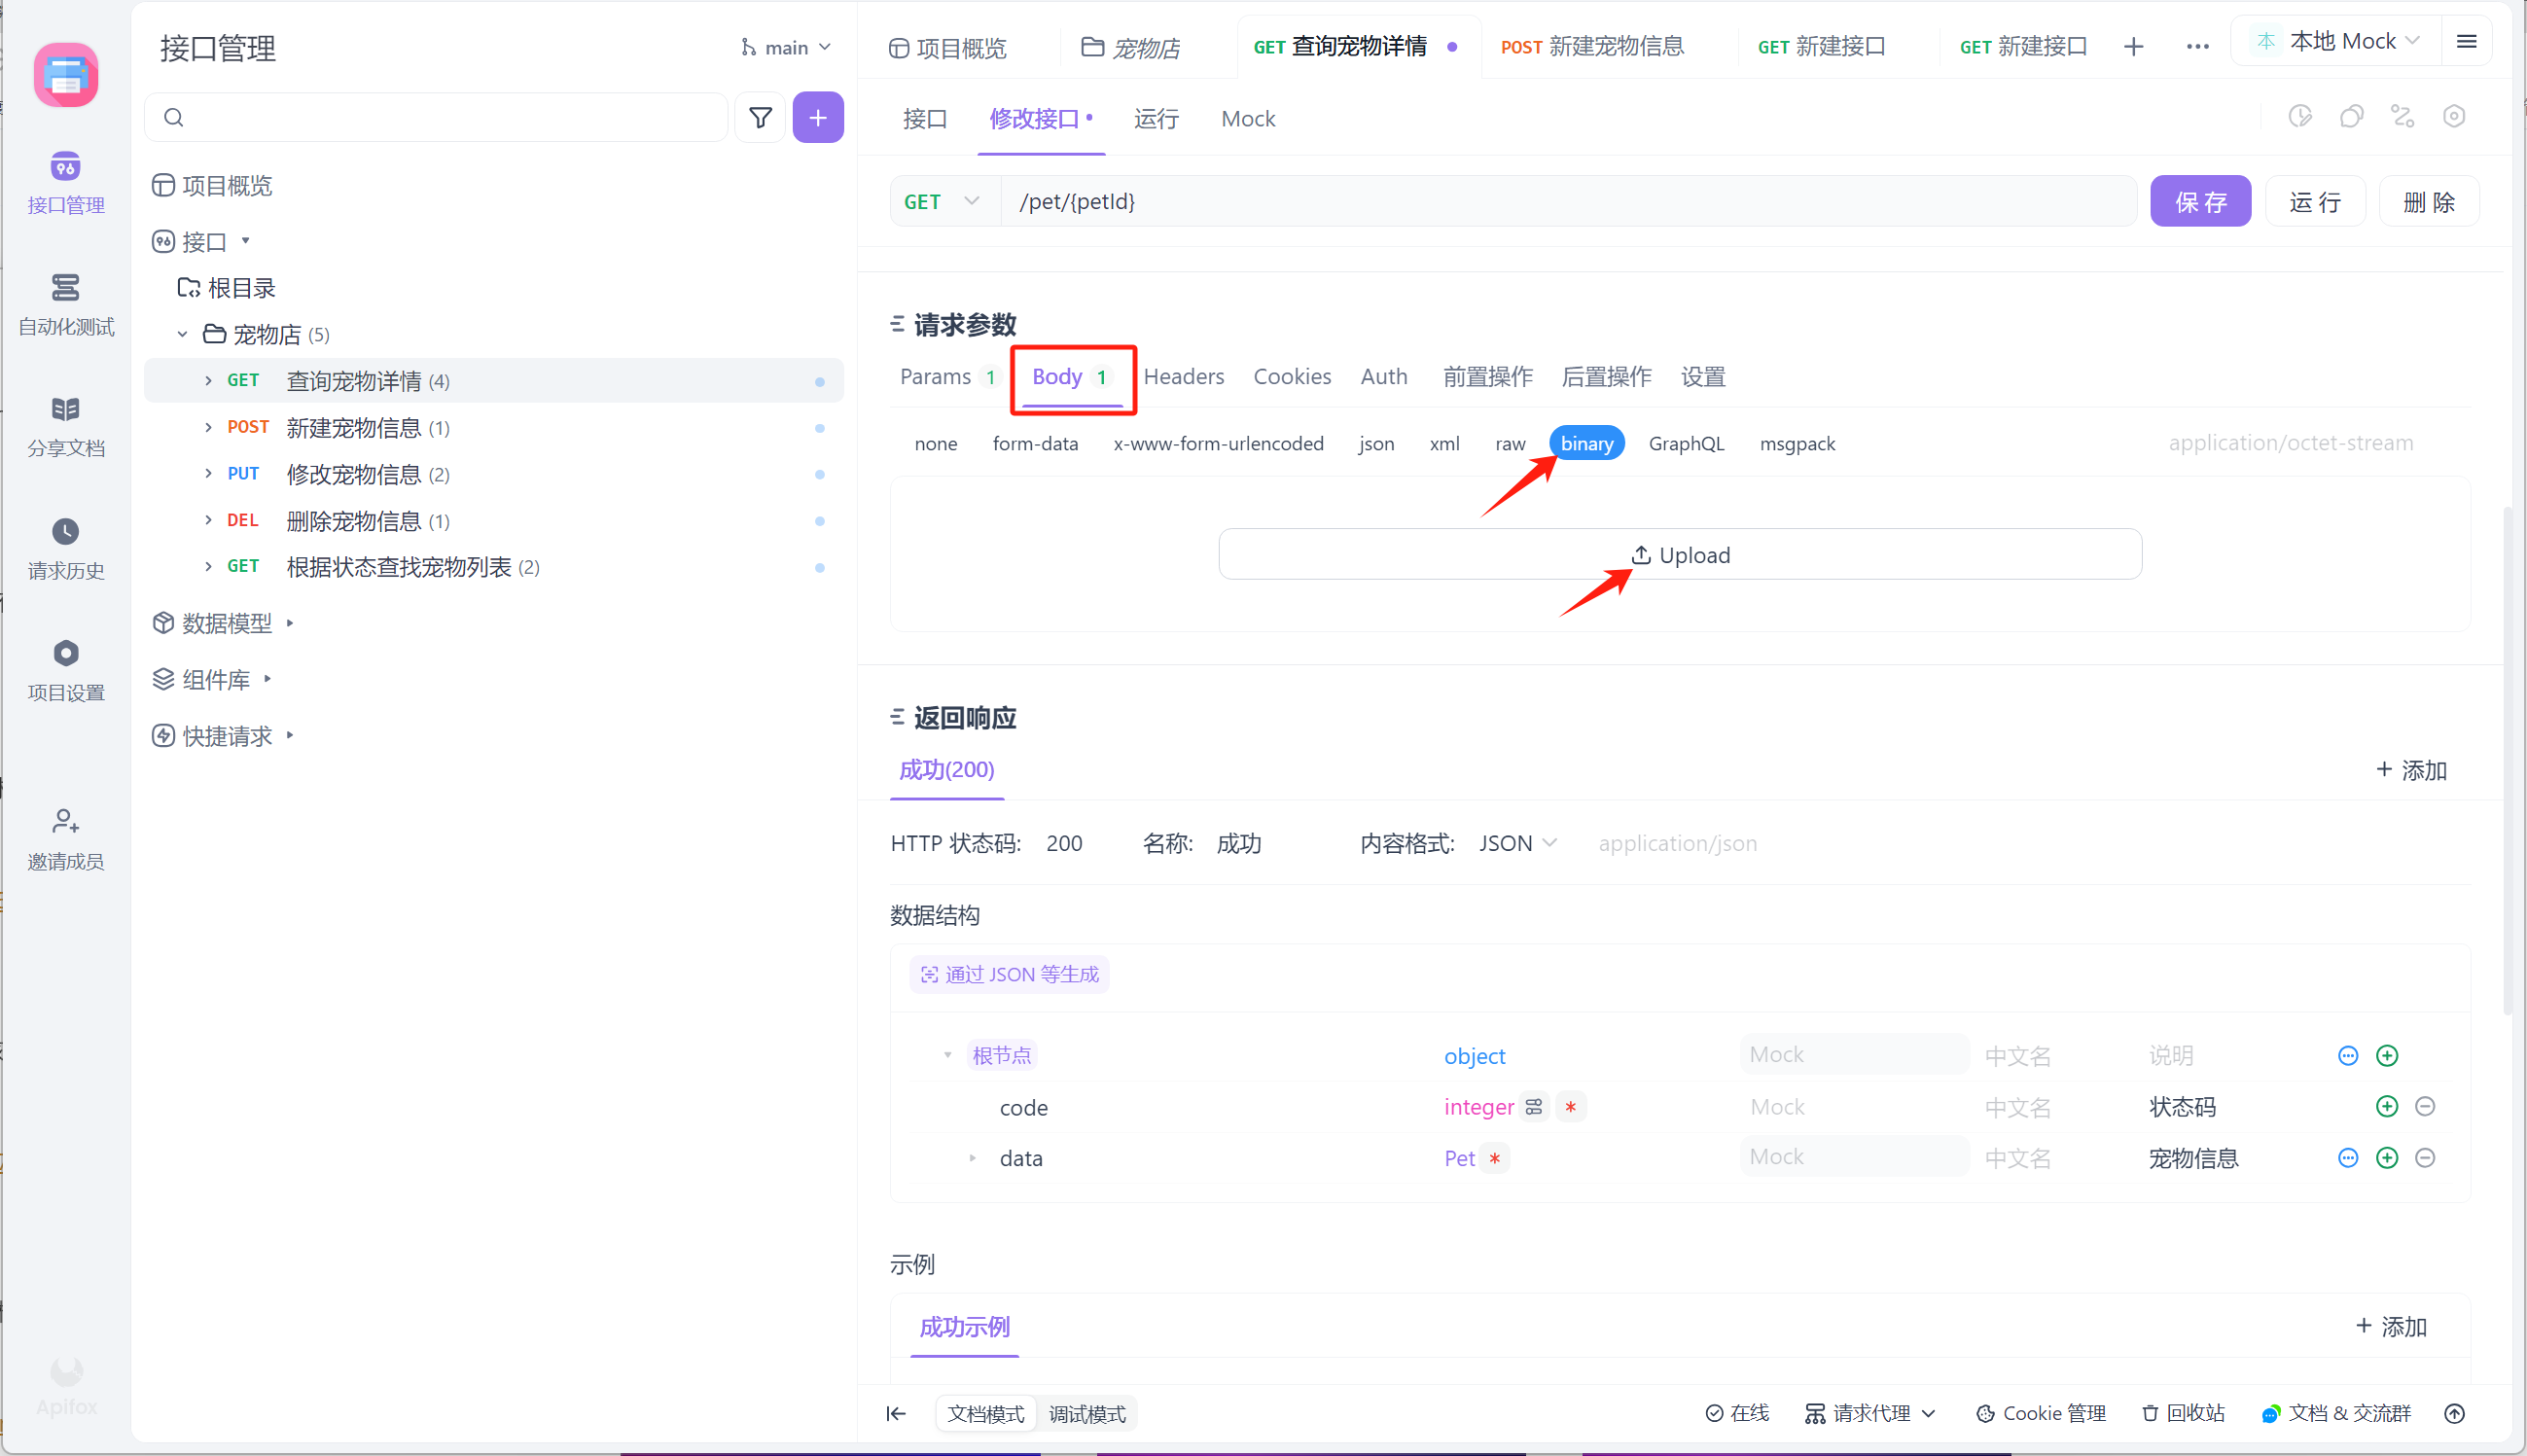Switch to 调试模式 mode
Image resolution: width=2527 pixels, height=1456 pixels.
[1087, 1414]
